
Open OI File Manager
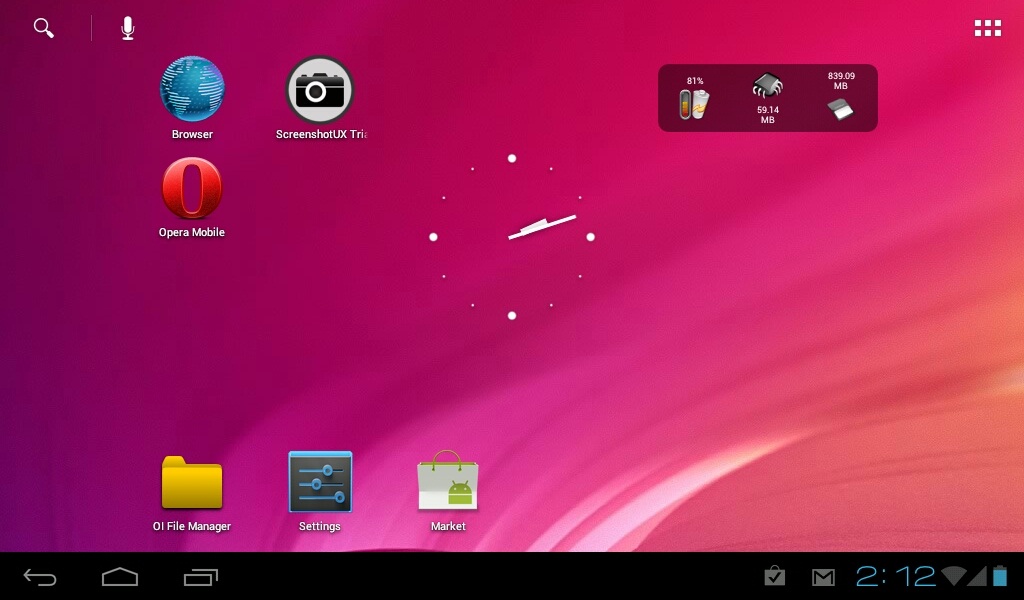192,482
